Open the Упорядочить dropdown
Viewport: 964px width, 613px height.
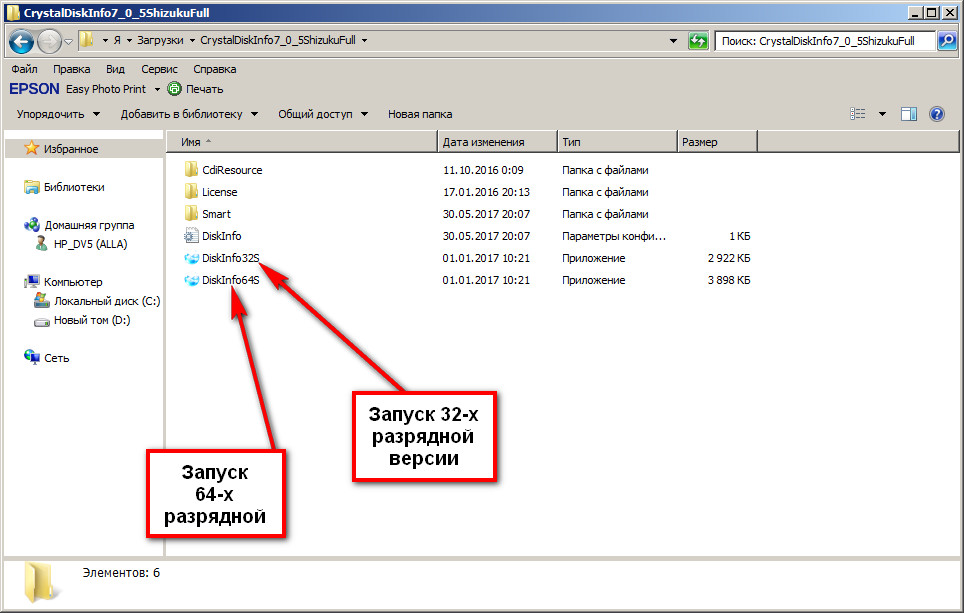click(x=58, y=114)
